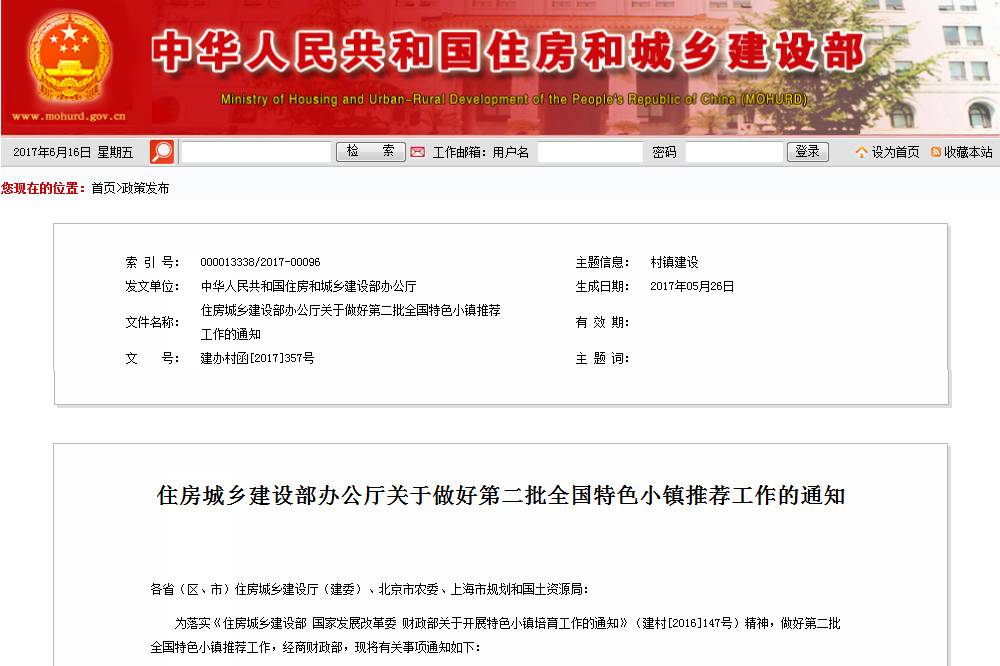Click the www.mohurd.gov.cn address text

click(x=69, y=116)
